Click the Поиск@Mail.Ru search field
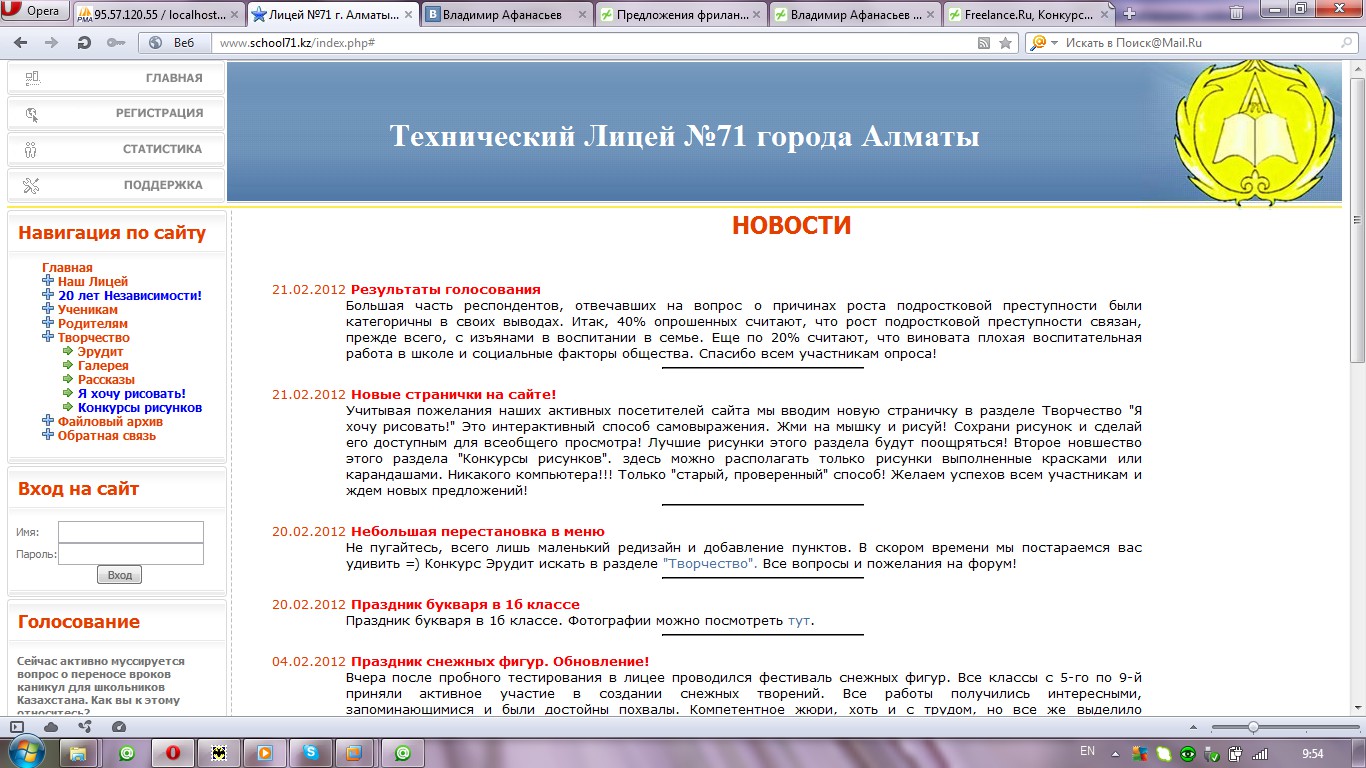Screen dimensions: 1366x768 coord(1198,43)
